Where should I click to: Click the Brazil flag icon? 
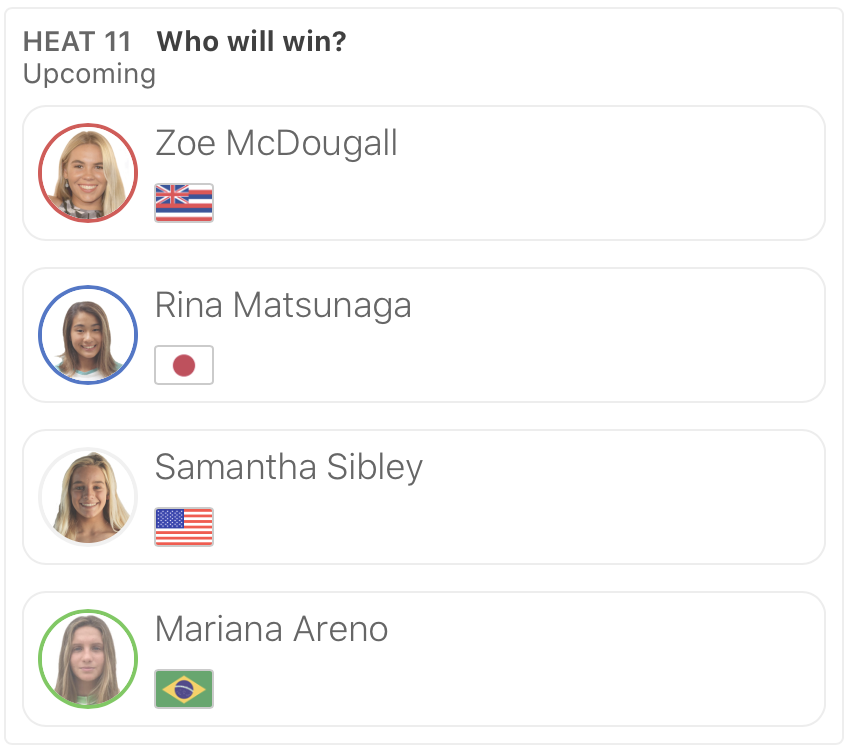click(x=184, y=689)
